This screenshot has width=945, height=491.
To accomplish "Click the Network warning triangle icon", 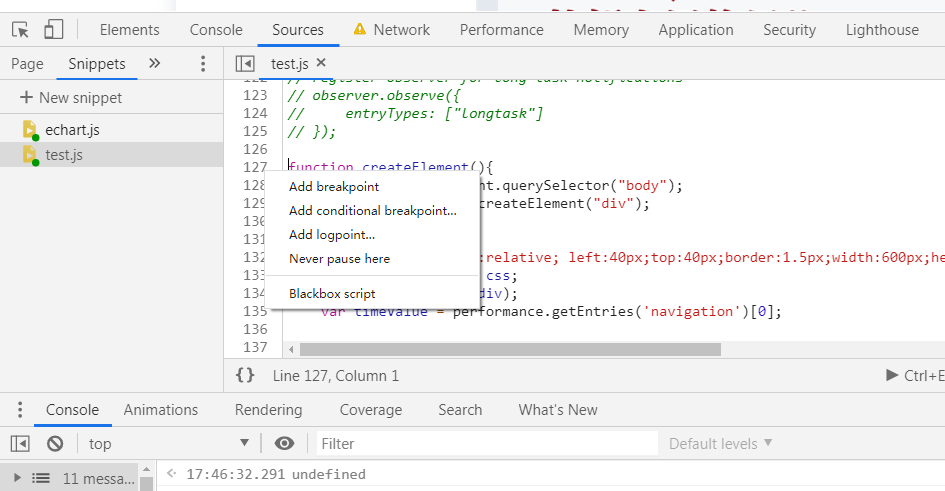I will [x=360, y=29].
